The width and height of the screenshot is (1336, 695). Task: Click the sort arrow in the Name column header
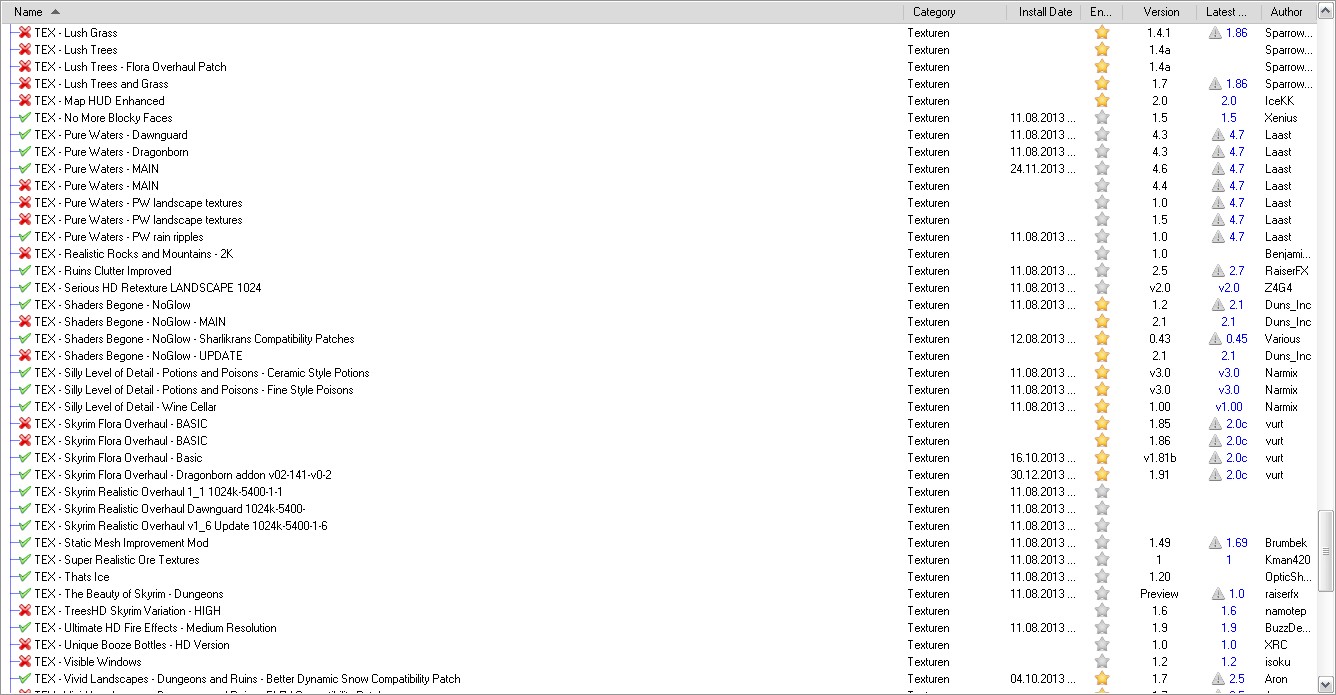tap(54, 12)
